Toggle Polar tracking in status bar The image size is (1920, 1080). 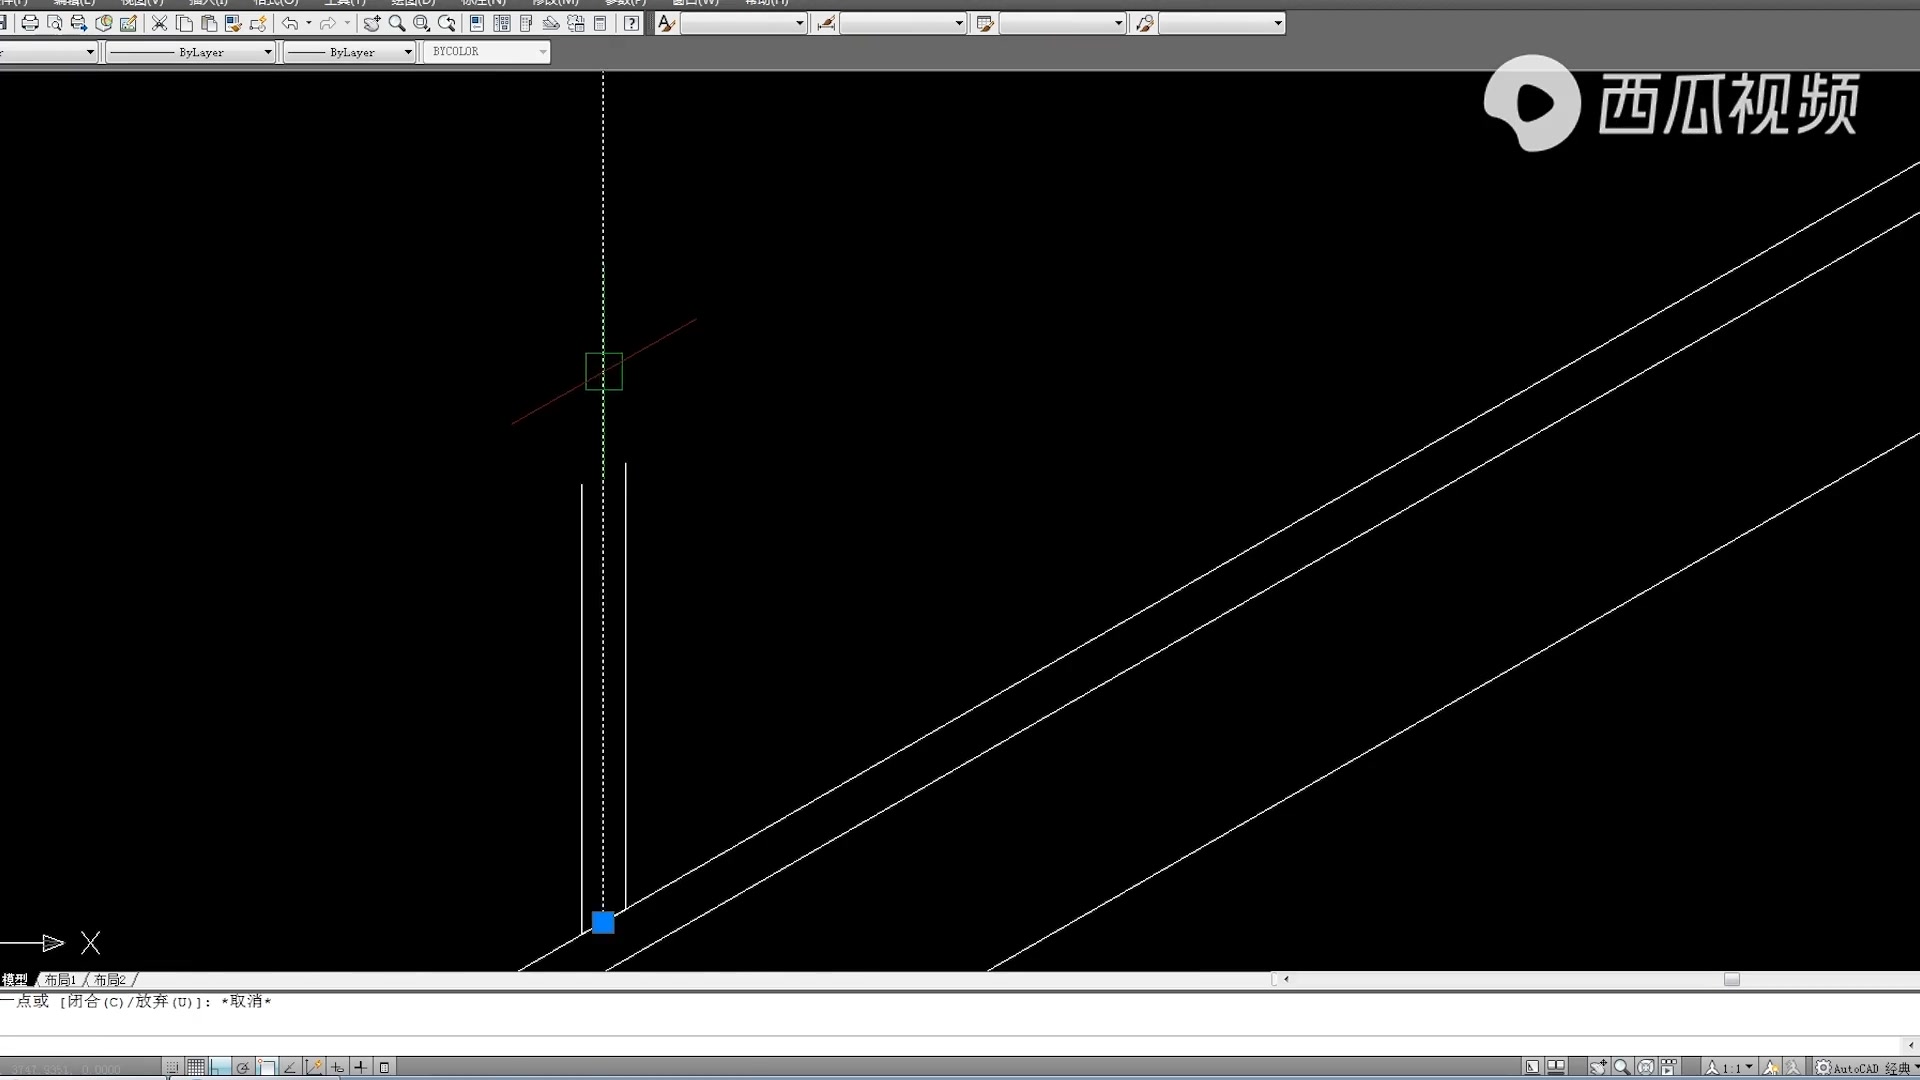tap(243, 1067)
